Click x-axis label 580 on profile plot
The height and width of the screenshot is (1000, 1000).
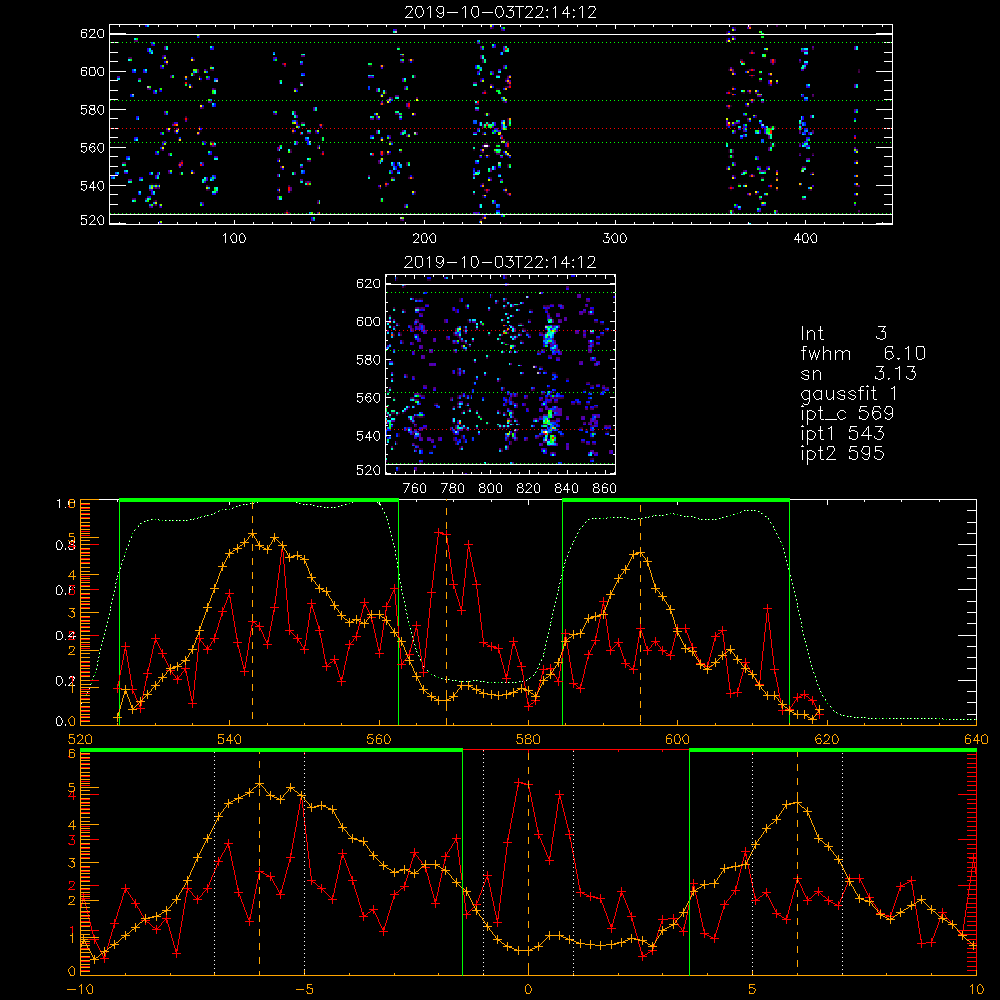click(x=528, y=739)
